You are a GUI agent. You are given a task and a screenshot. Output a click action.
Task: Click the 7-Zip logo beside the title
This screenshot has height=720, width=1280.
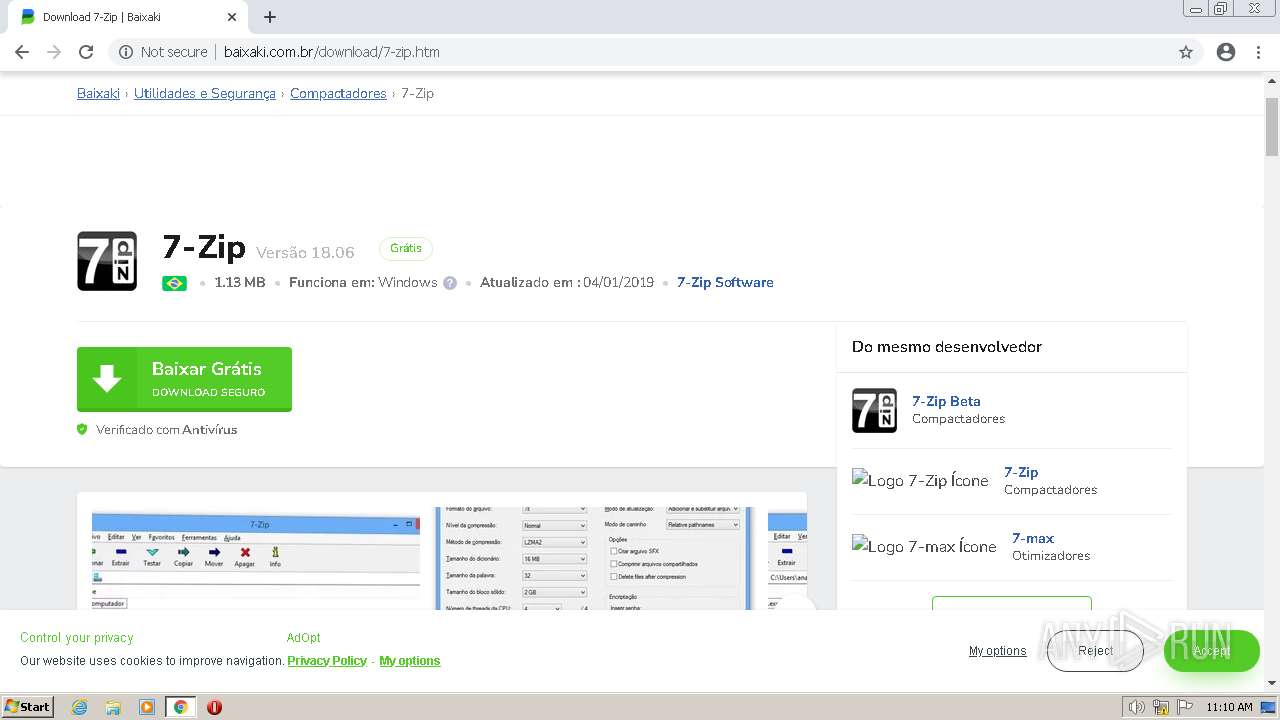107,261
